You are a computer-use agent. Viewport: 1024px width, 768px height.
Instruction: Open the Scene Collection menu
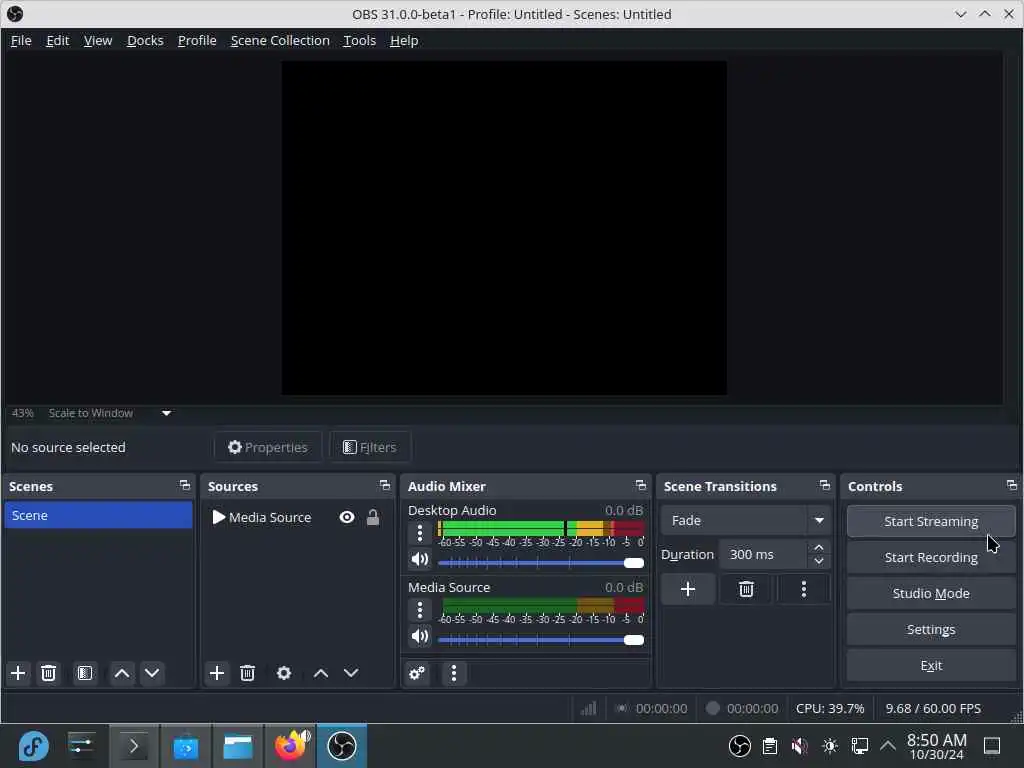tap(280, 40)
